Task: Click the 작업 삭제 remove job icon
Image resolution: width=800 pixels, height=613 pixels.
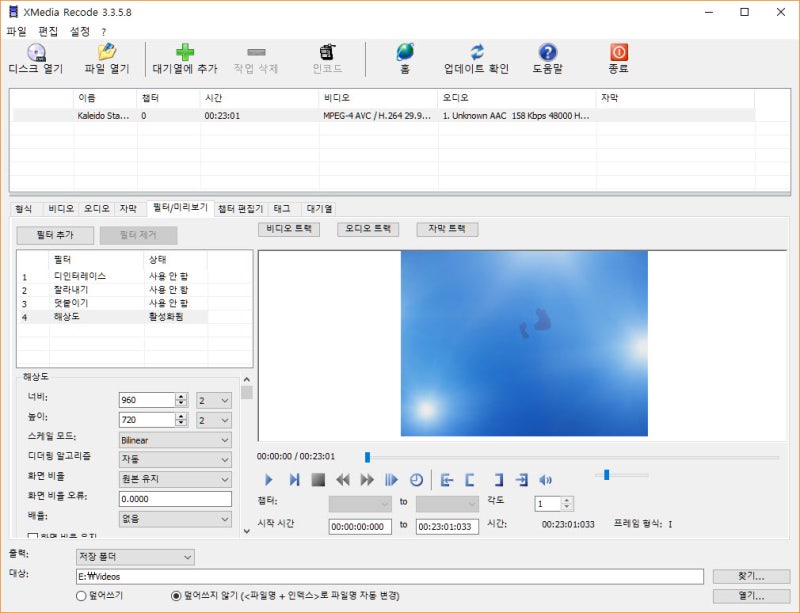Action: pyautogui.click(x=256, y=52)
